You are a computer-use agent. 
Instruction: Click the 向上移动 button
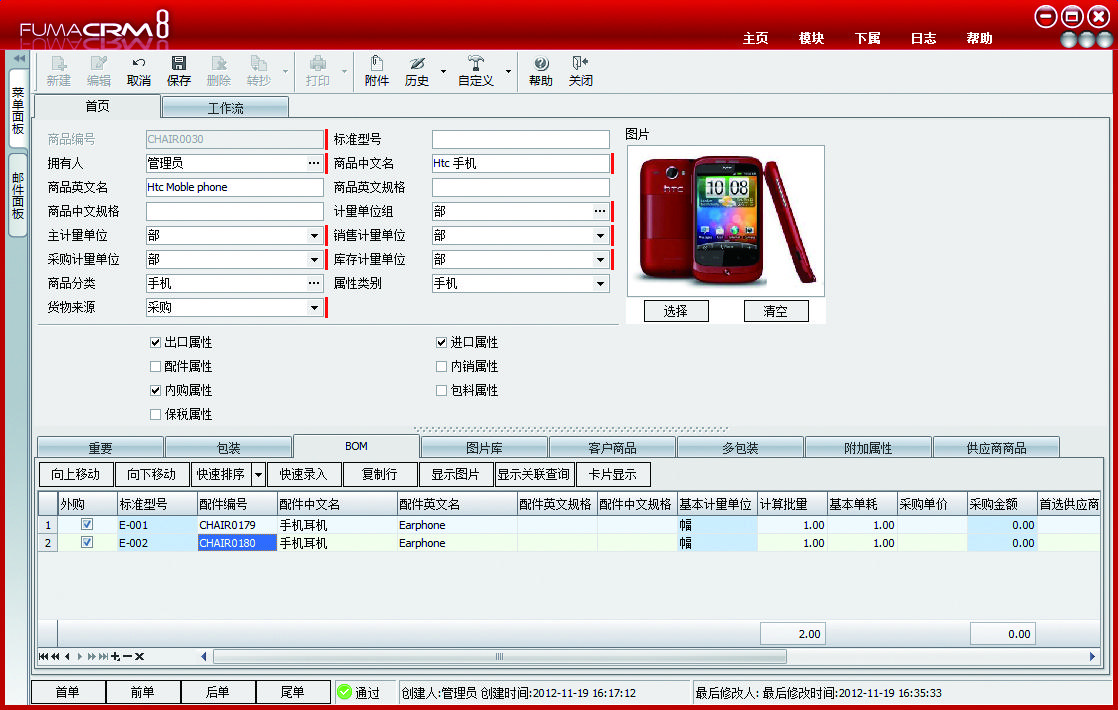pos(75,474)
